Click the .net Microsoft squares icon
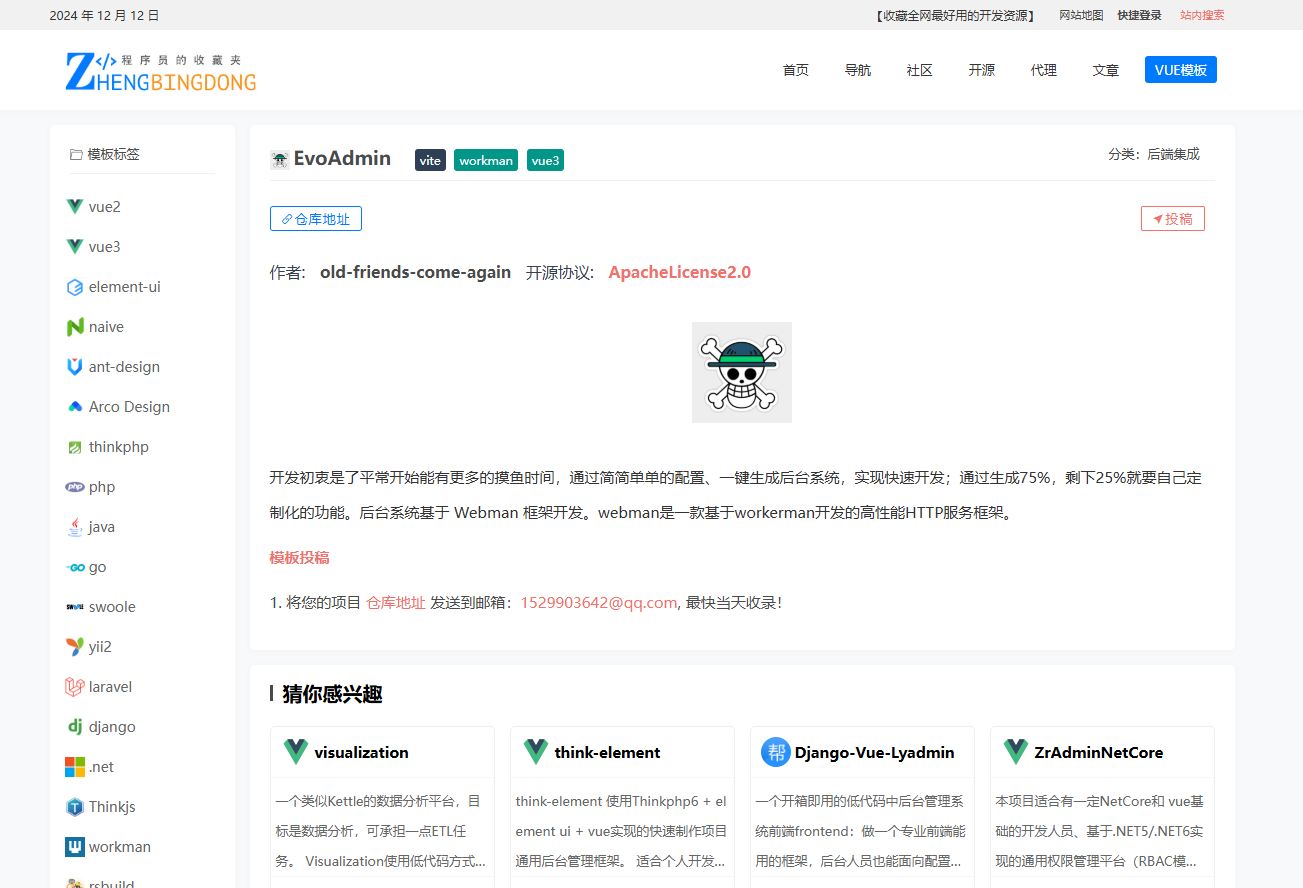1303x888 pixels. [x=75, y=767]
